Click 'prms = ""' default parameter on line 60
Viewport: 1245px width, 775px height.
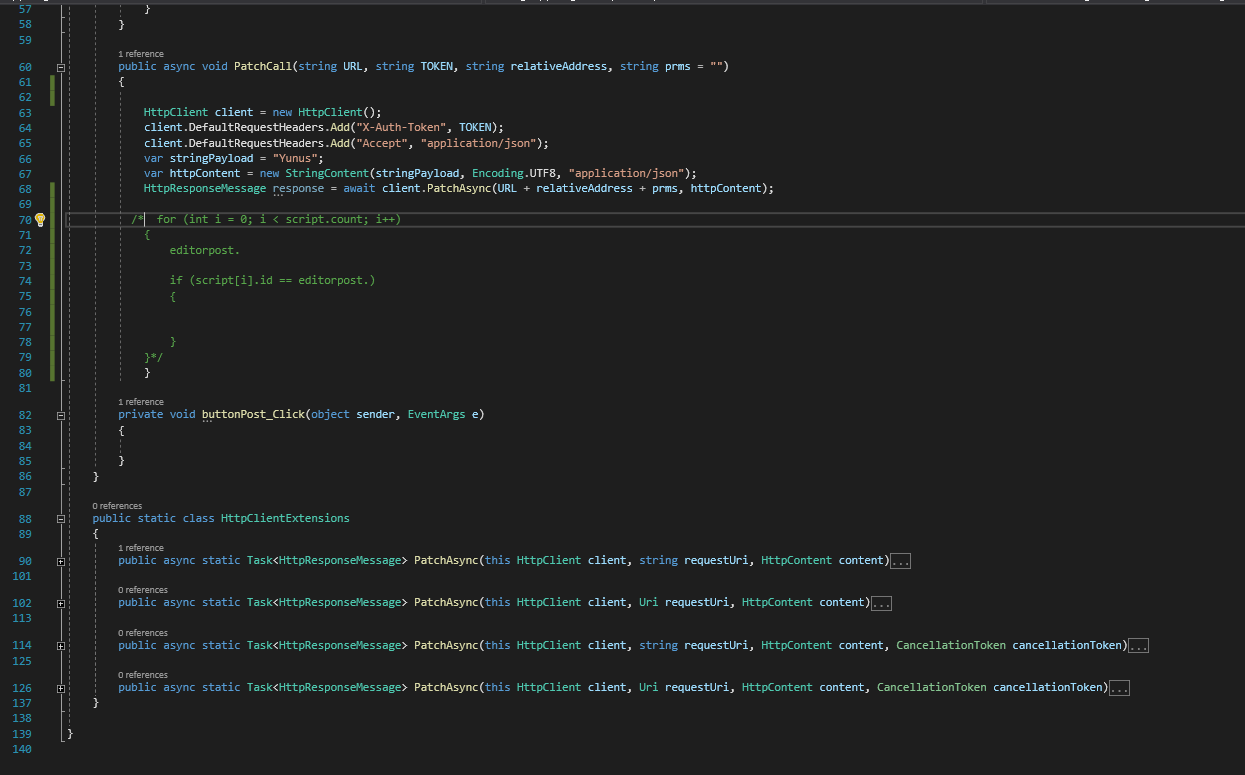694,67
